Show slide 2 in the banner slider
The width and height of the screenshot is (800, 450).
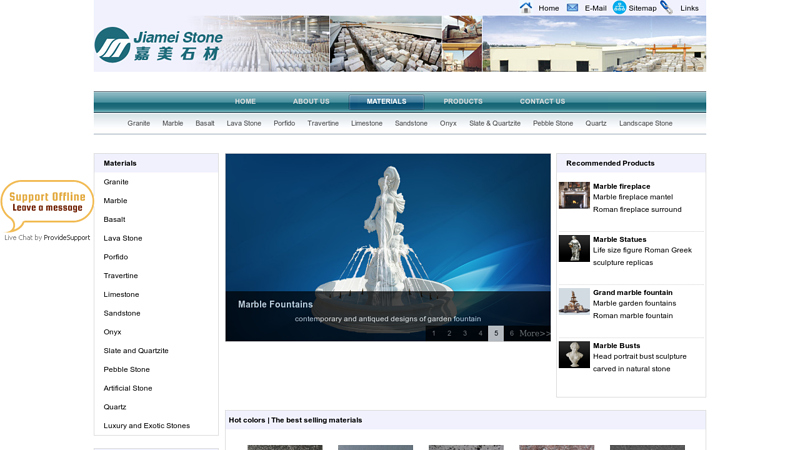(x=449, y=334)
